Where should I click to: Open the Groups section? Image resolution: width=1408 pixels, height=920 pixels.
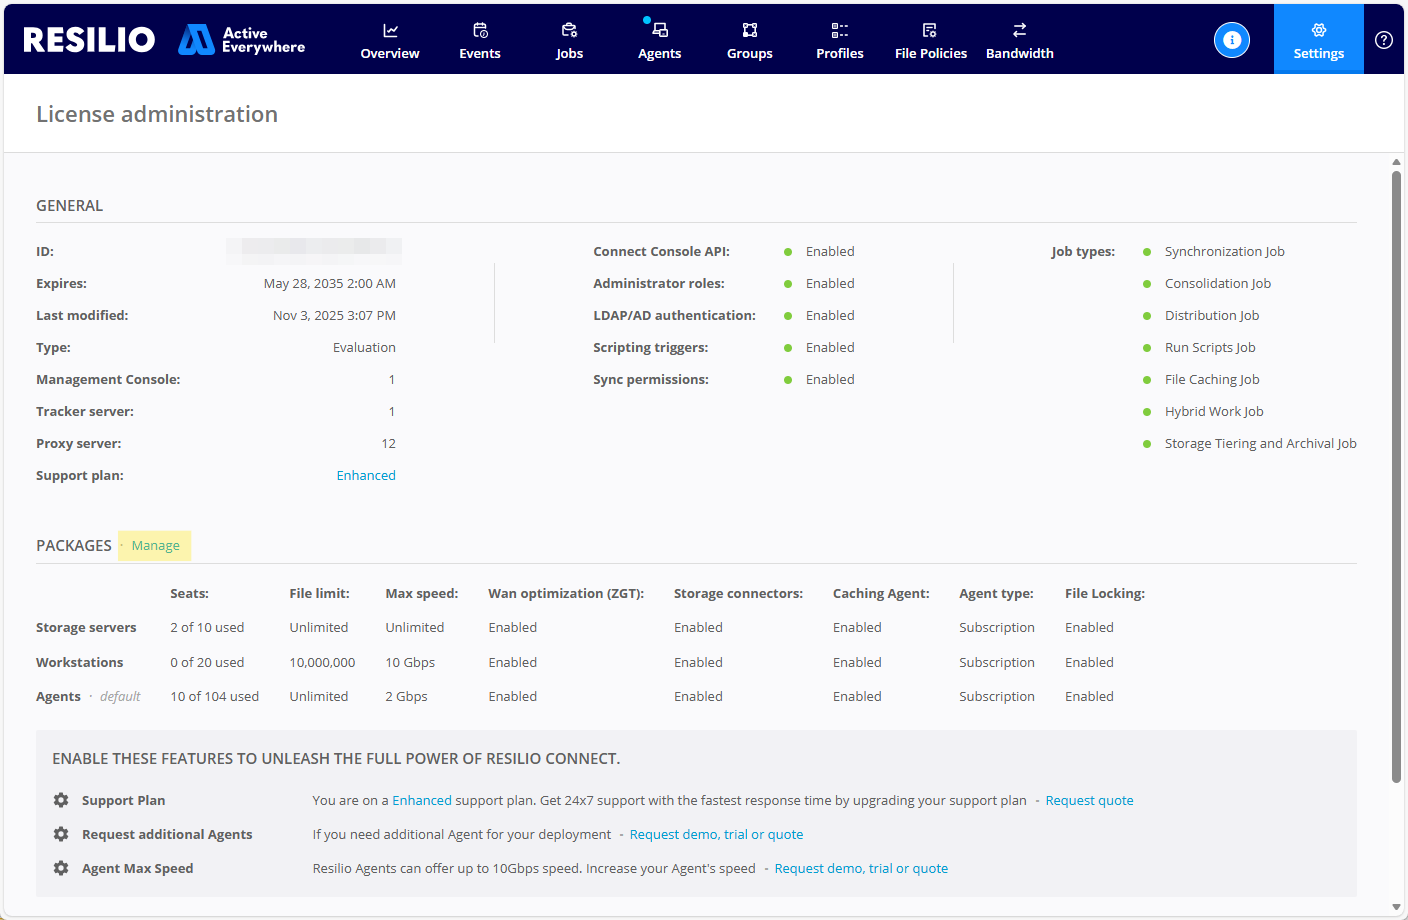click(749, 41)
